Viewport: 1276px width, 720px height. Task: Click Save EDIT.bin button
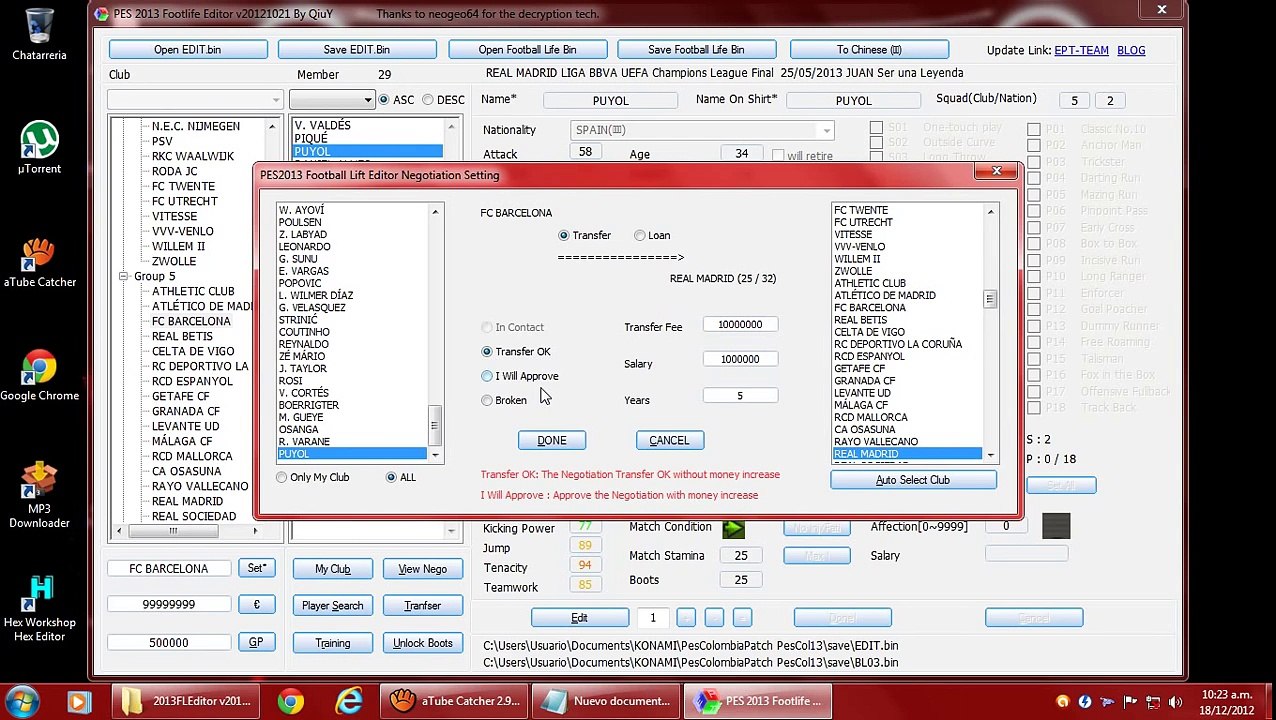point(357,49)
